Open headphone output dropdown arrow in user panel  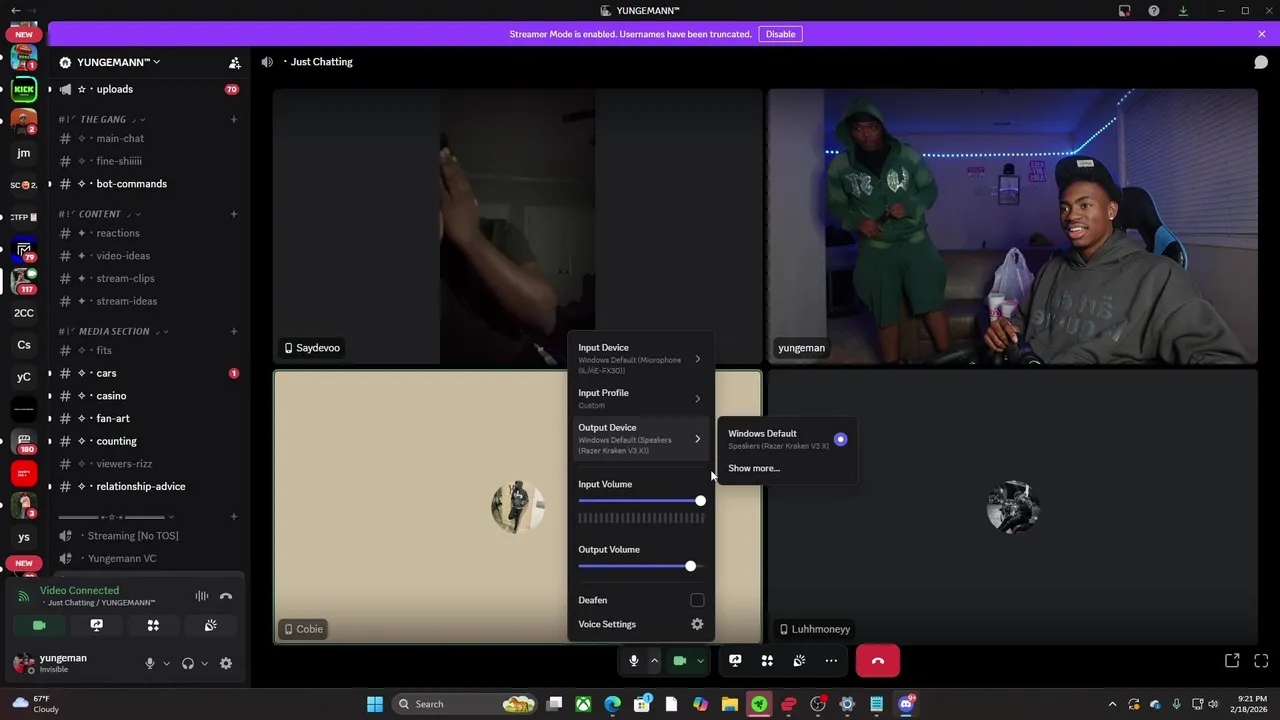pyautogui.click(x=204, y=663)
